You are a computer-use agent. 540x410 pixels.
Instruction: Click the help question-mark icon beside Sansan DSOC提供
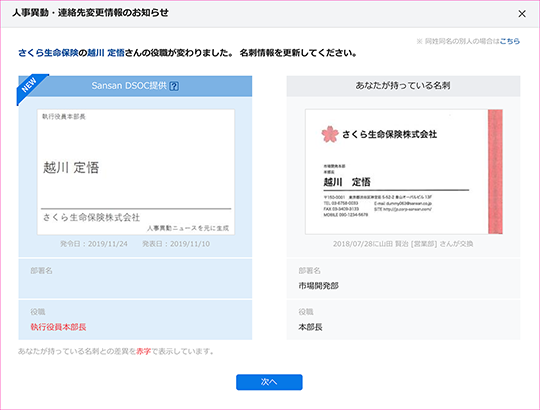[x=174, y=86]
